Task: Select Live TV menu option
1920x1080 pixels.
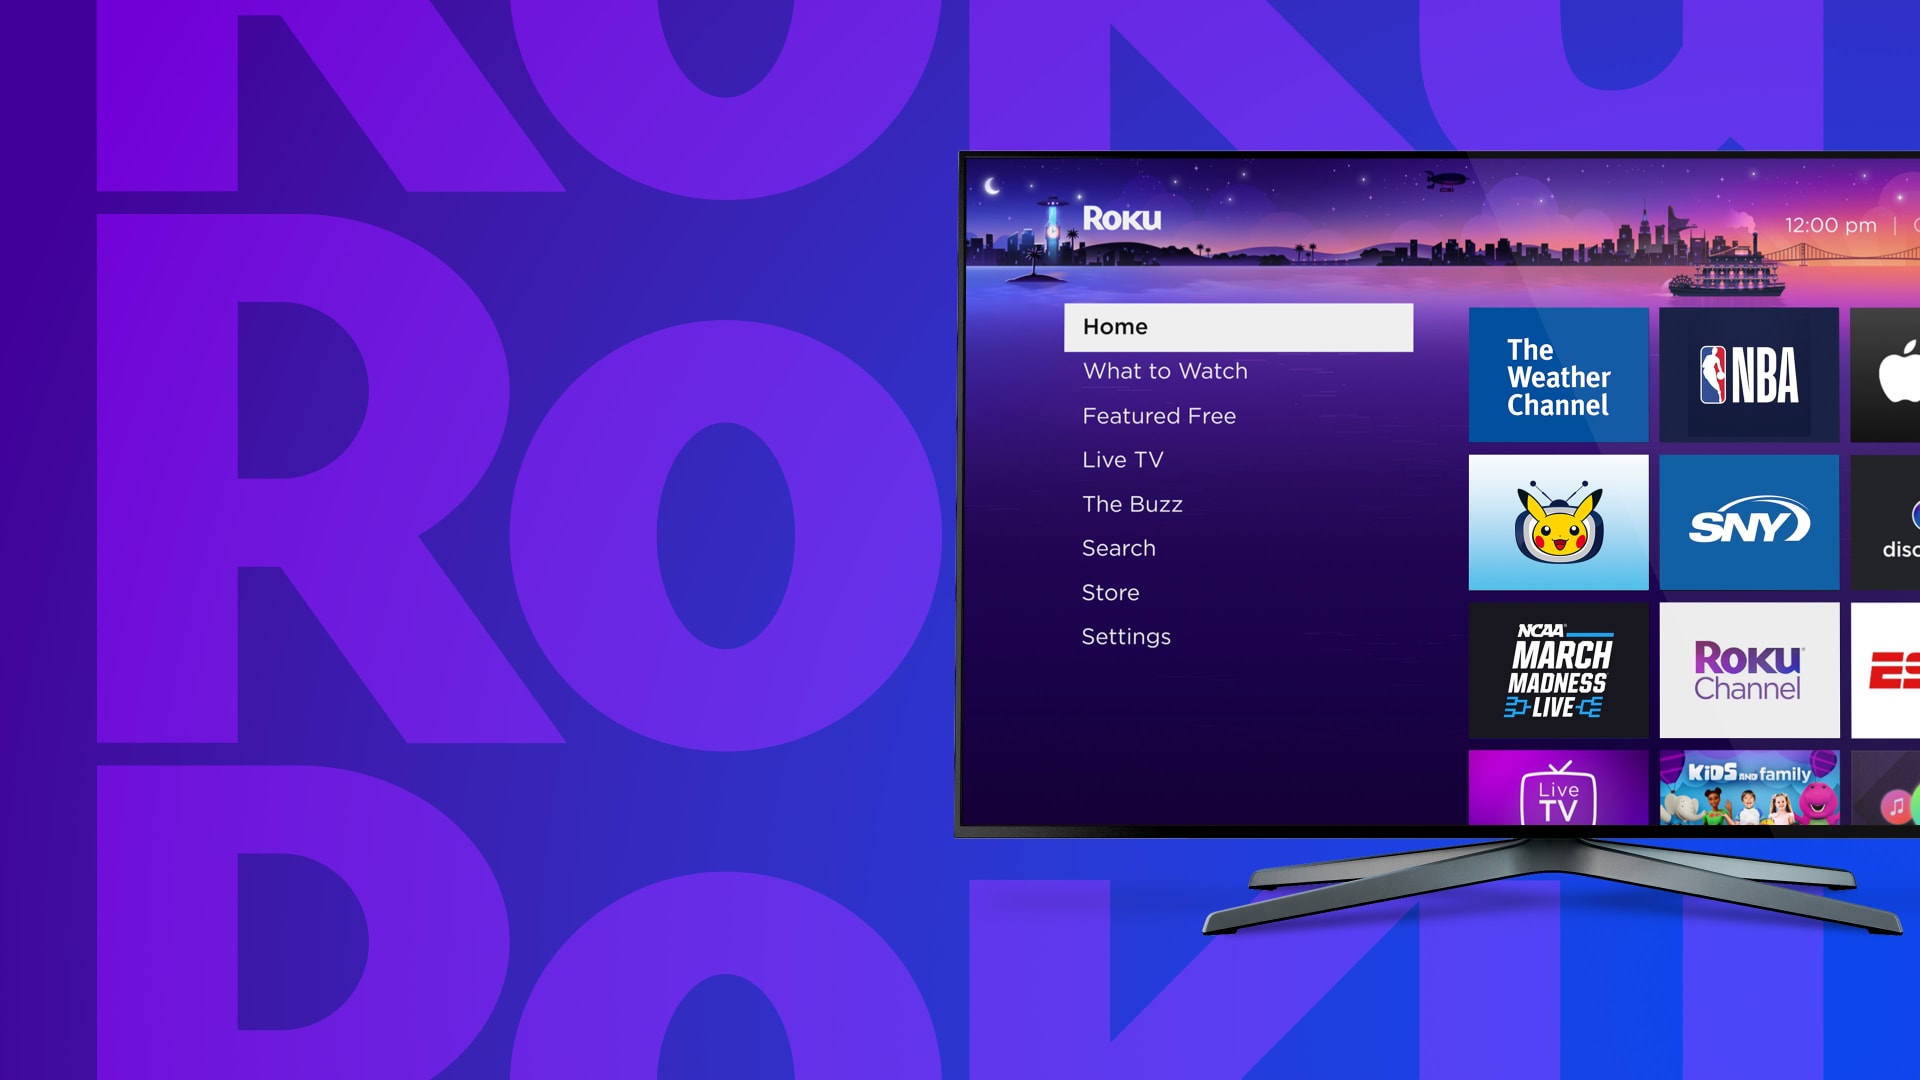Action: (1124, 460)
